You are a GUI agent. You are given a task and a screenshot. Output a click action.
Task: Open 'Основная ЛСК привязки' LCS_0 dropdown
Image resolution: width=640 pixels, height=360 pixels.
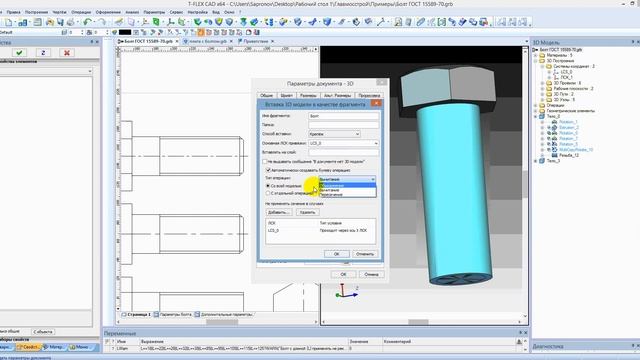coord(344,143)
